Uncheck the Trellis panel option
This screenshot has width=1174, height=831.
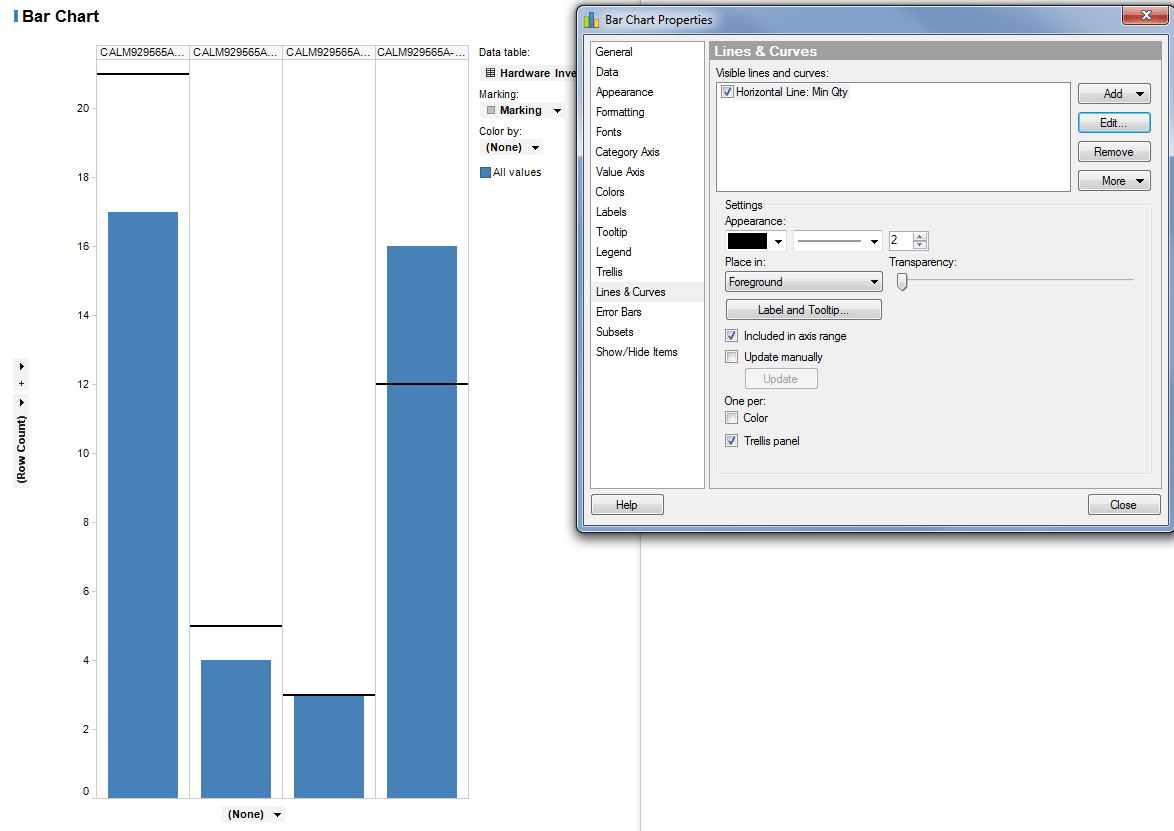731,440
